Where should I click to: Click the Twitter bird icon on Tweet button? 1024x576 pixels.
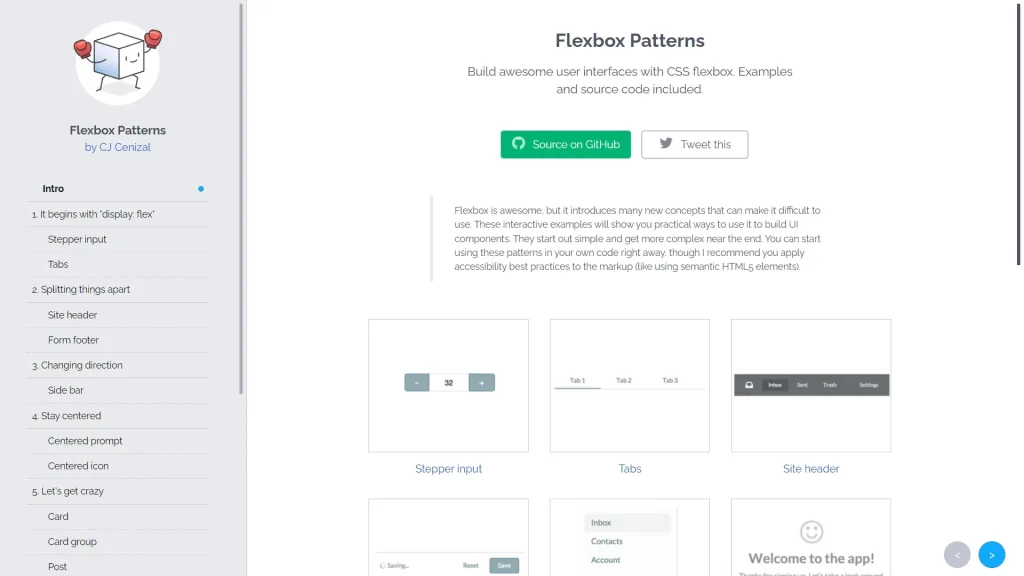(x=665, y=144)
